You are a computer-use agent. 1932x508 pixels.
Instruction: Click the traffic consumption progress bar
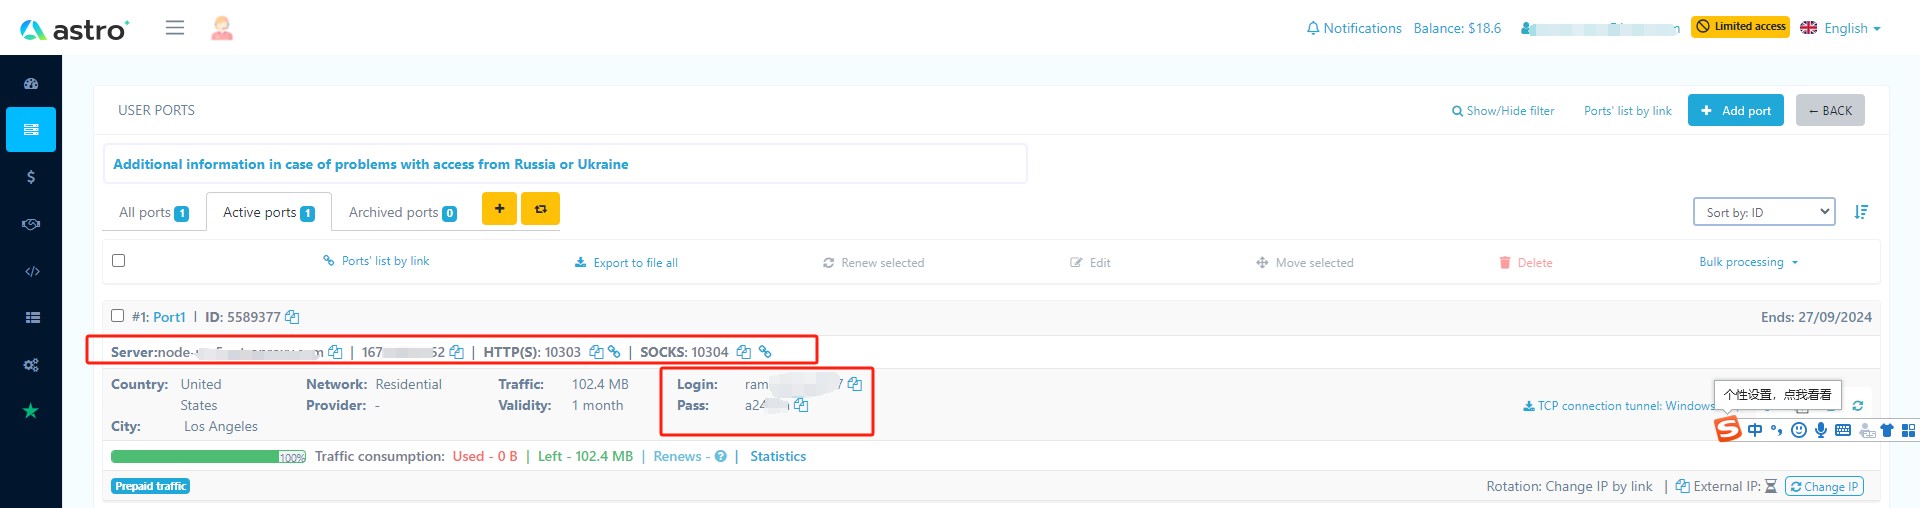point(209,457)
